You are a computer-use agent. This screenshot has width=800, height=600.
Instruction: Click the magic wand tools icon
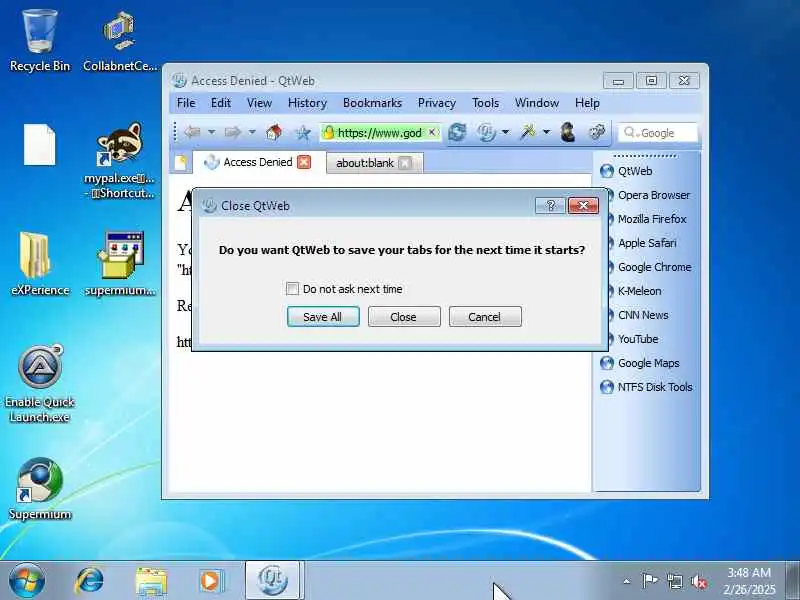click(528, 132)
